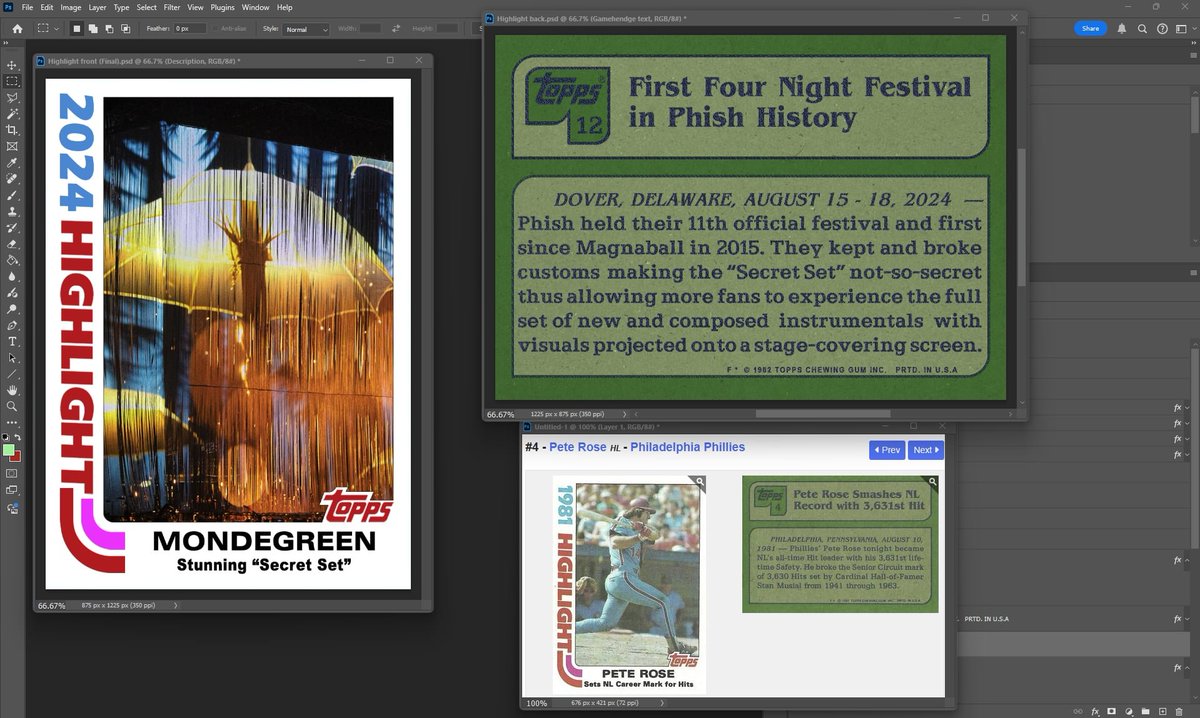This screenshot has height=718, width=1200.
Task: Choose Subtract from Selection mode
Action: point(109,29)
